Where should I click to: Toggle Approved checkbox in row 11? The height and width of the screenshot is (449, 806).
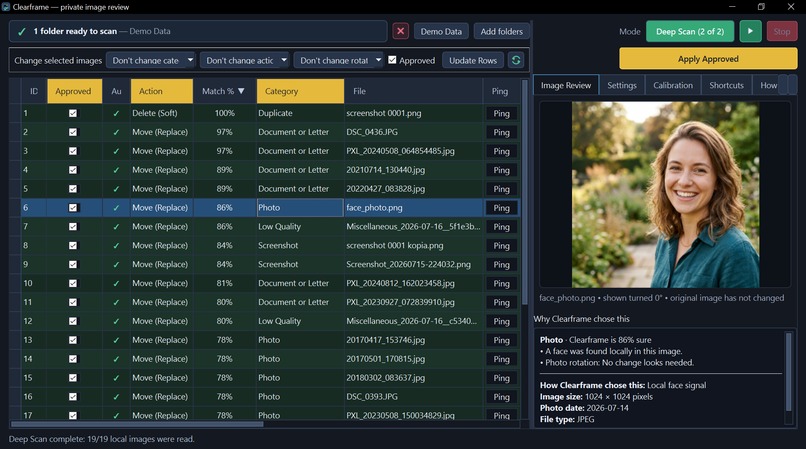(x=73, y=302)
